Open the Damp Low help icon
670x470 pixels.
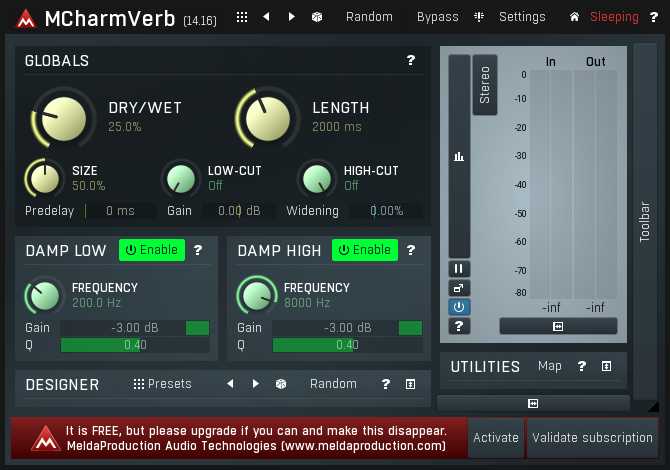click(198, 250)
